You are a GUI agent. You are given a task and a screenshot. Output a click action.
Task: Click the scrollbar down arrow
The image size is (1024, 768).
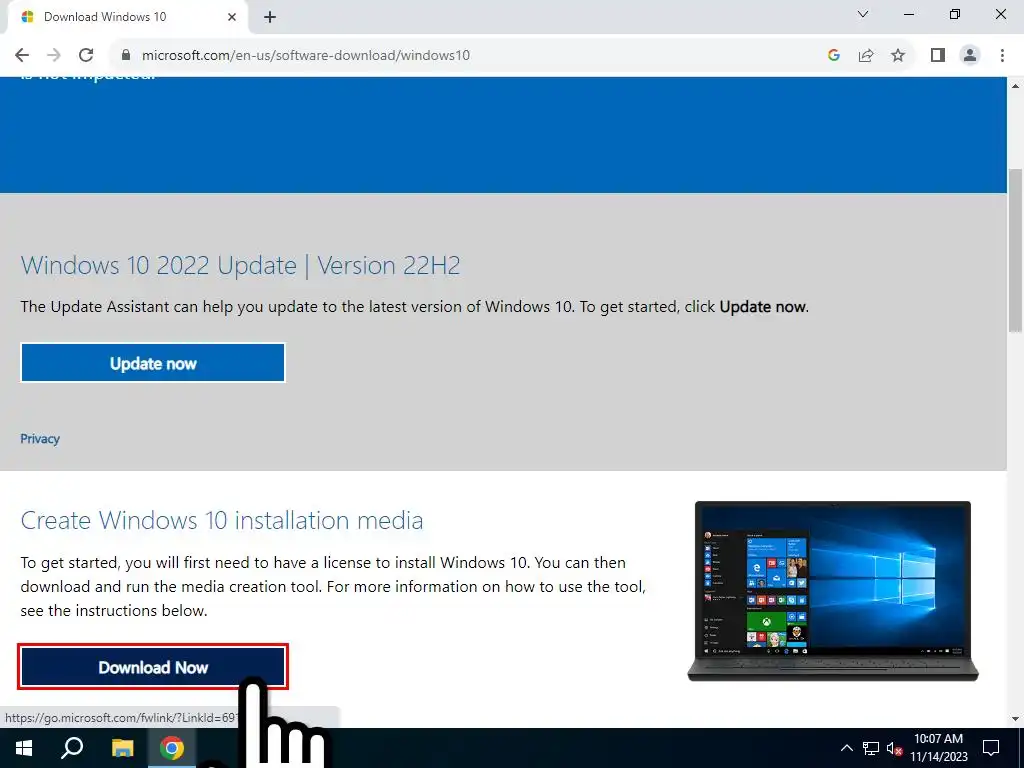pos(1015,719)
